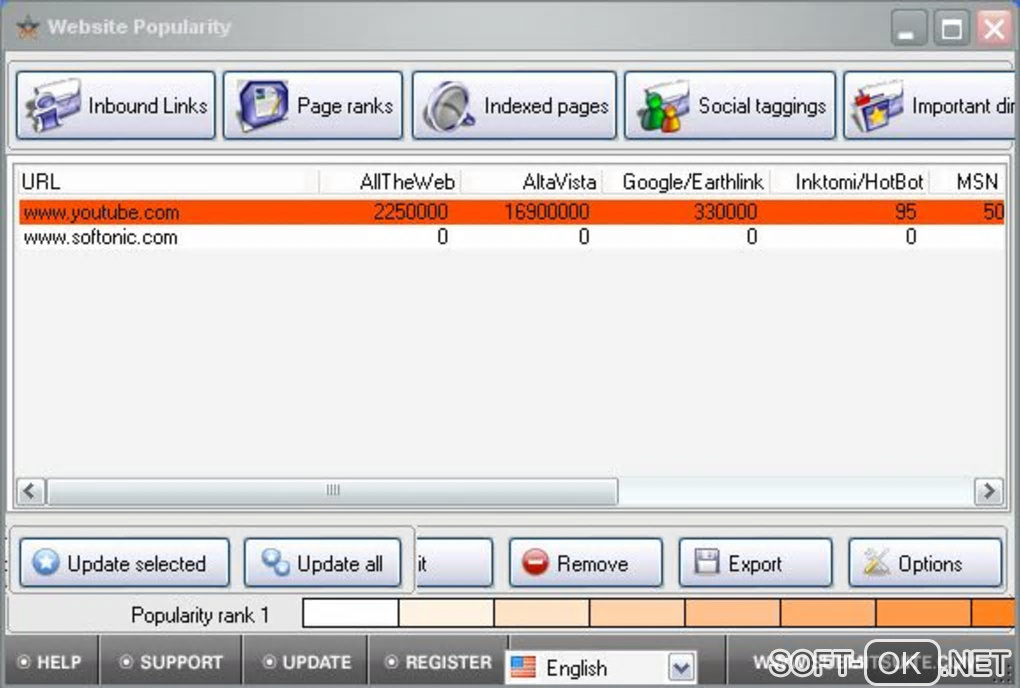This screenshot has width=1020, height=688.
Task: Click the Website Popularity star title icon
Action: [x=28, y=27]
